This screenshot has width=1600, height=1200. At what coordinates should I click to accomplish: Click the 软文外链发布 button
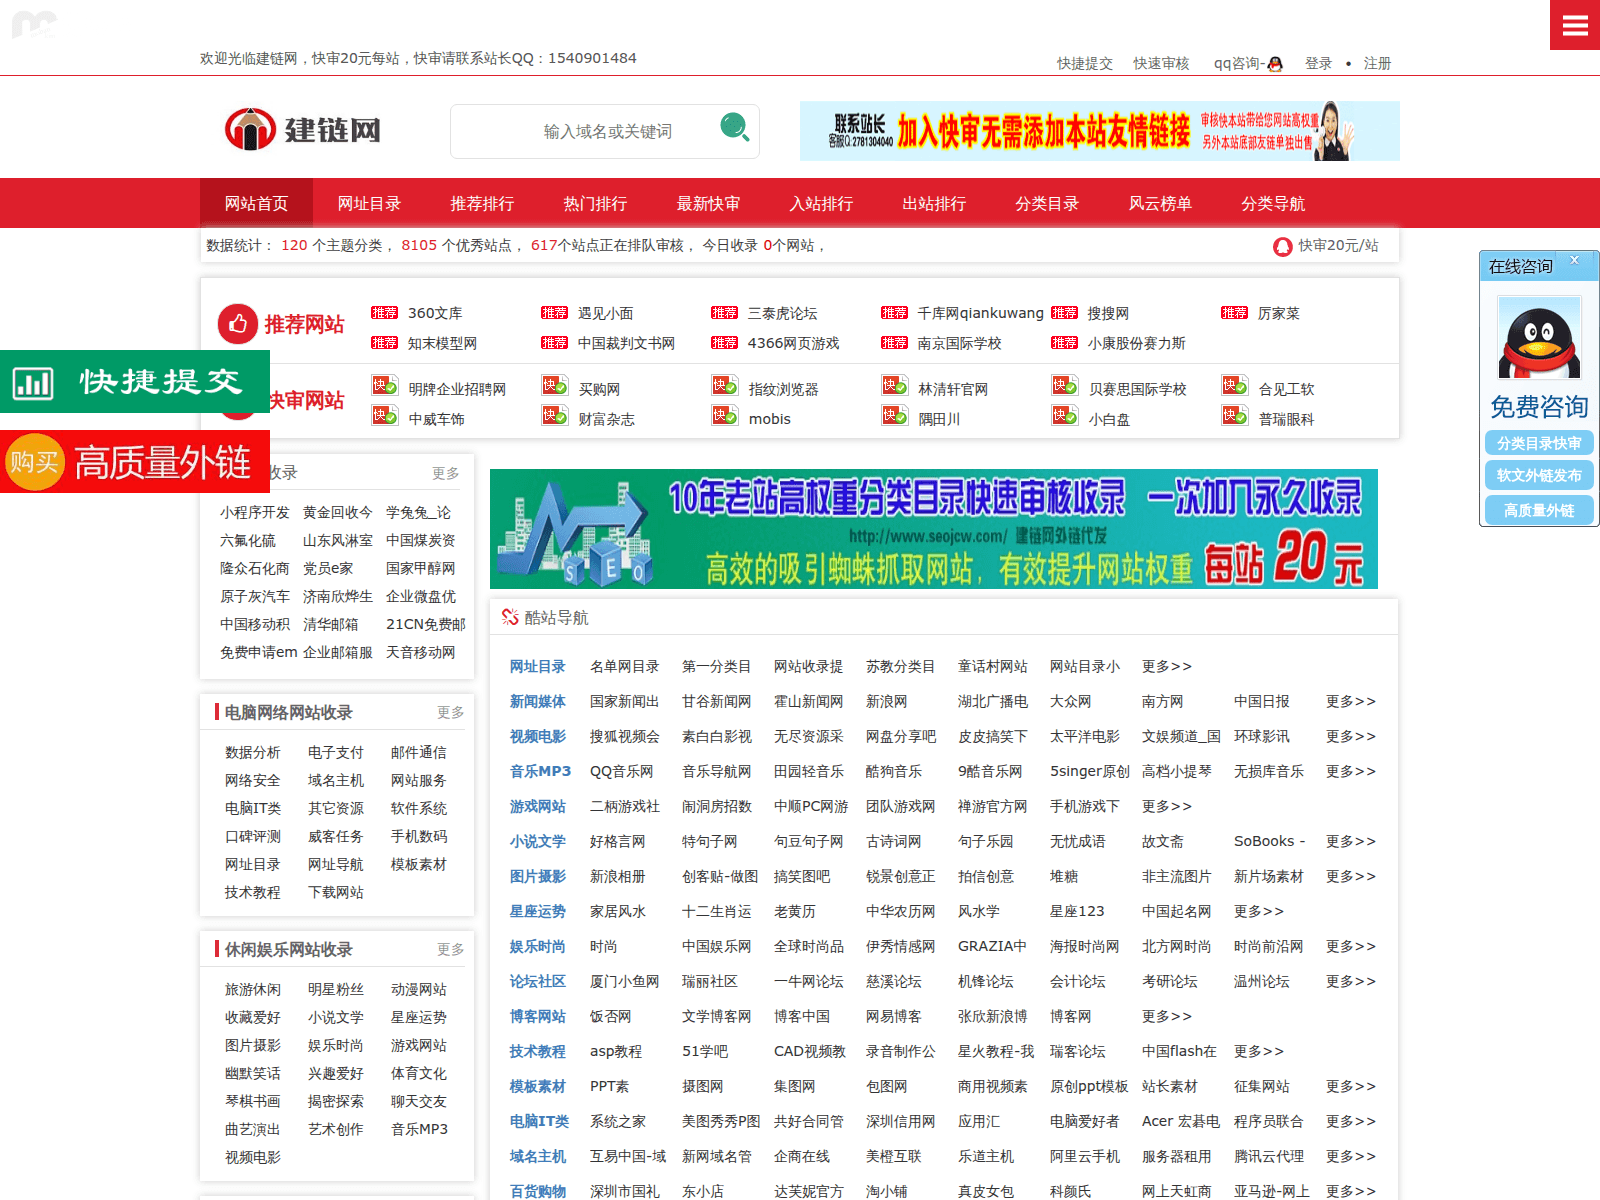[x=1539, y=476]
